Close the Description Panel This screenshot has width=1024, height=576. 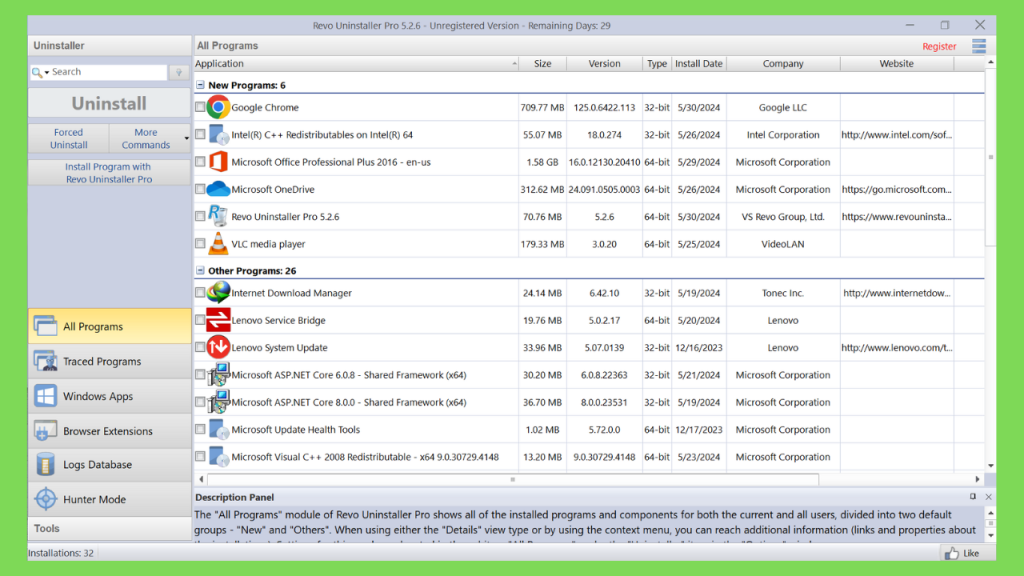[988, 497]
